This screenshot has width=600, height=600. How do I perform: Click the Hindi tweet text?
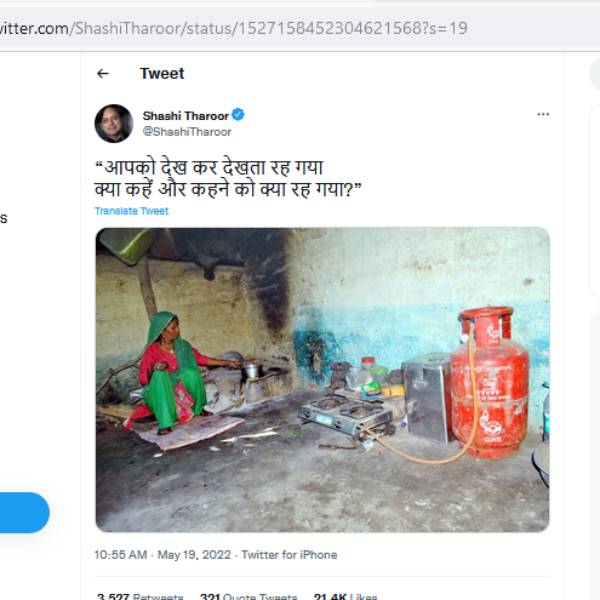click(228, 178)
